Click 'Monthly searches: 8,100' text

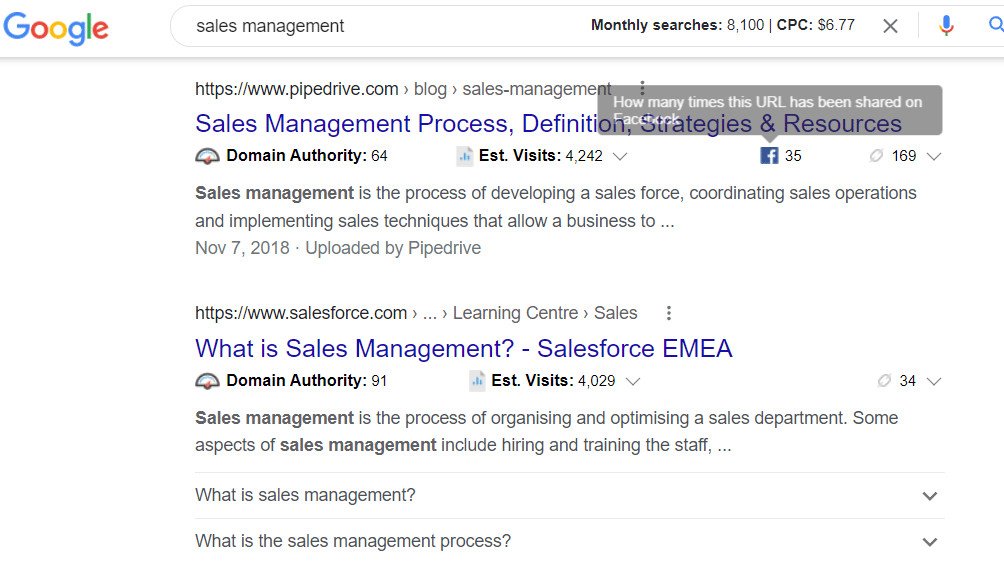point(677,25)
